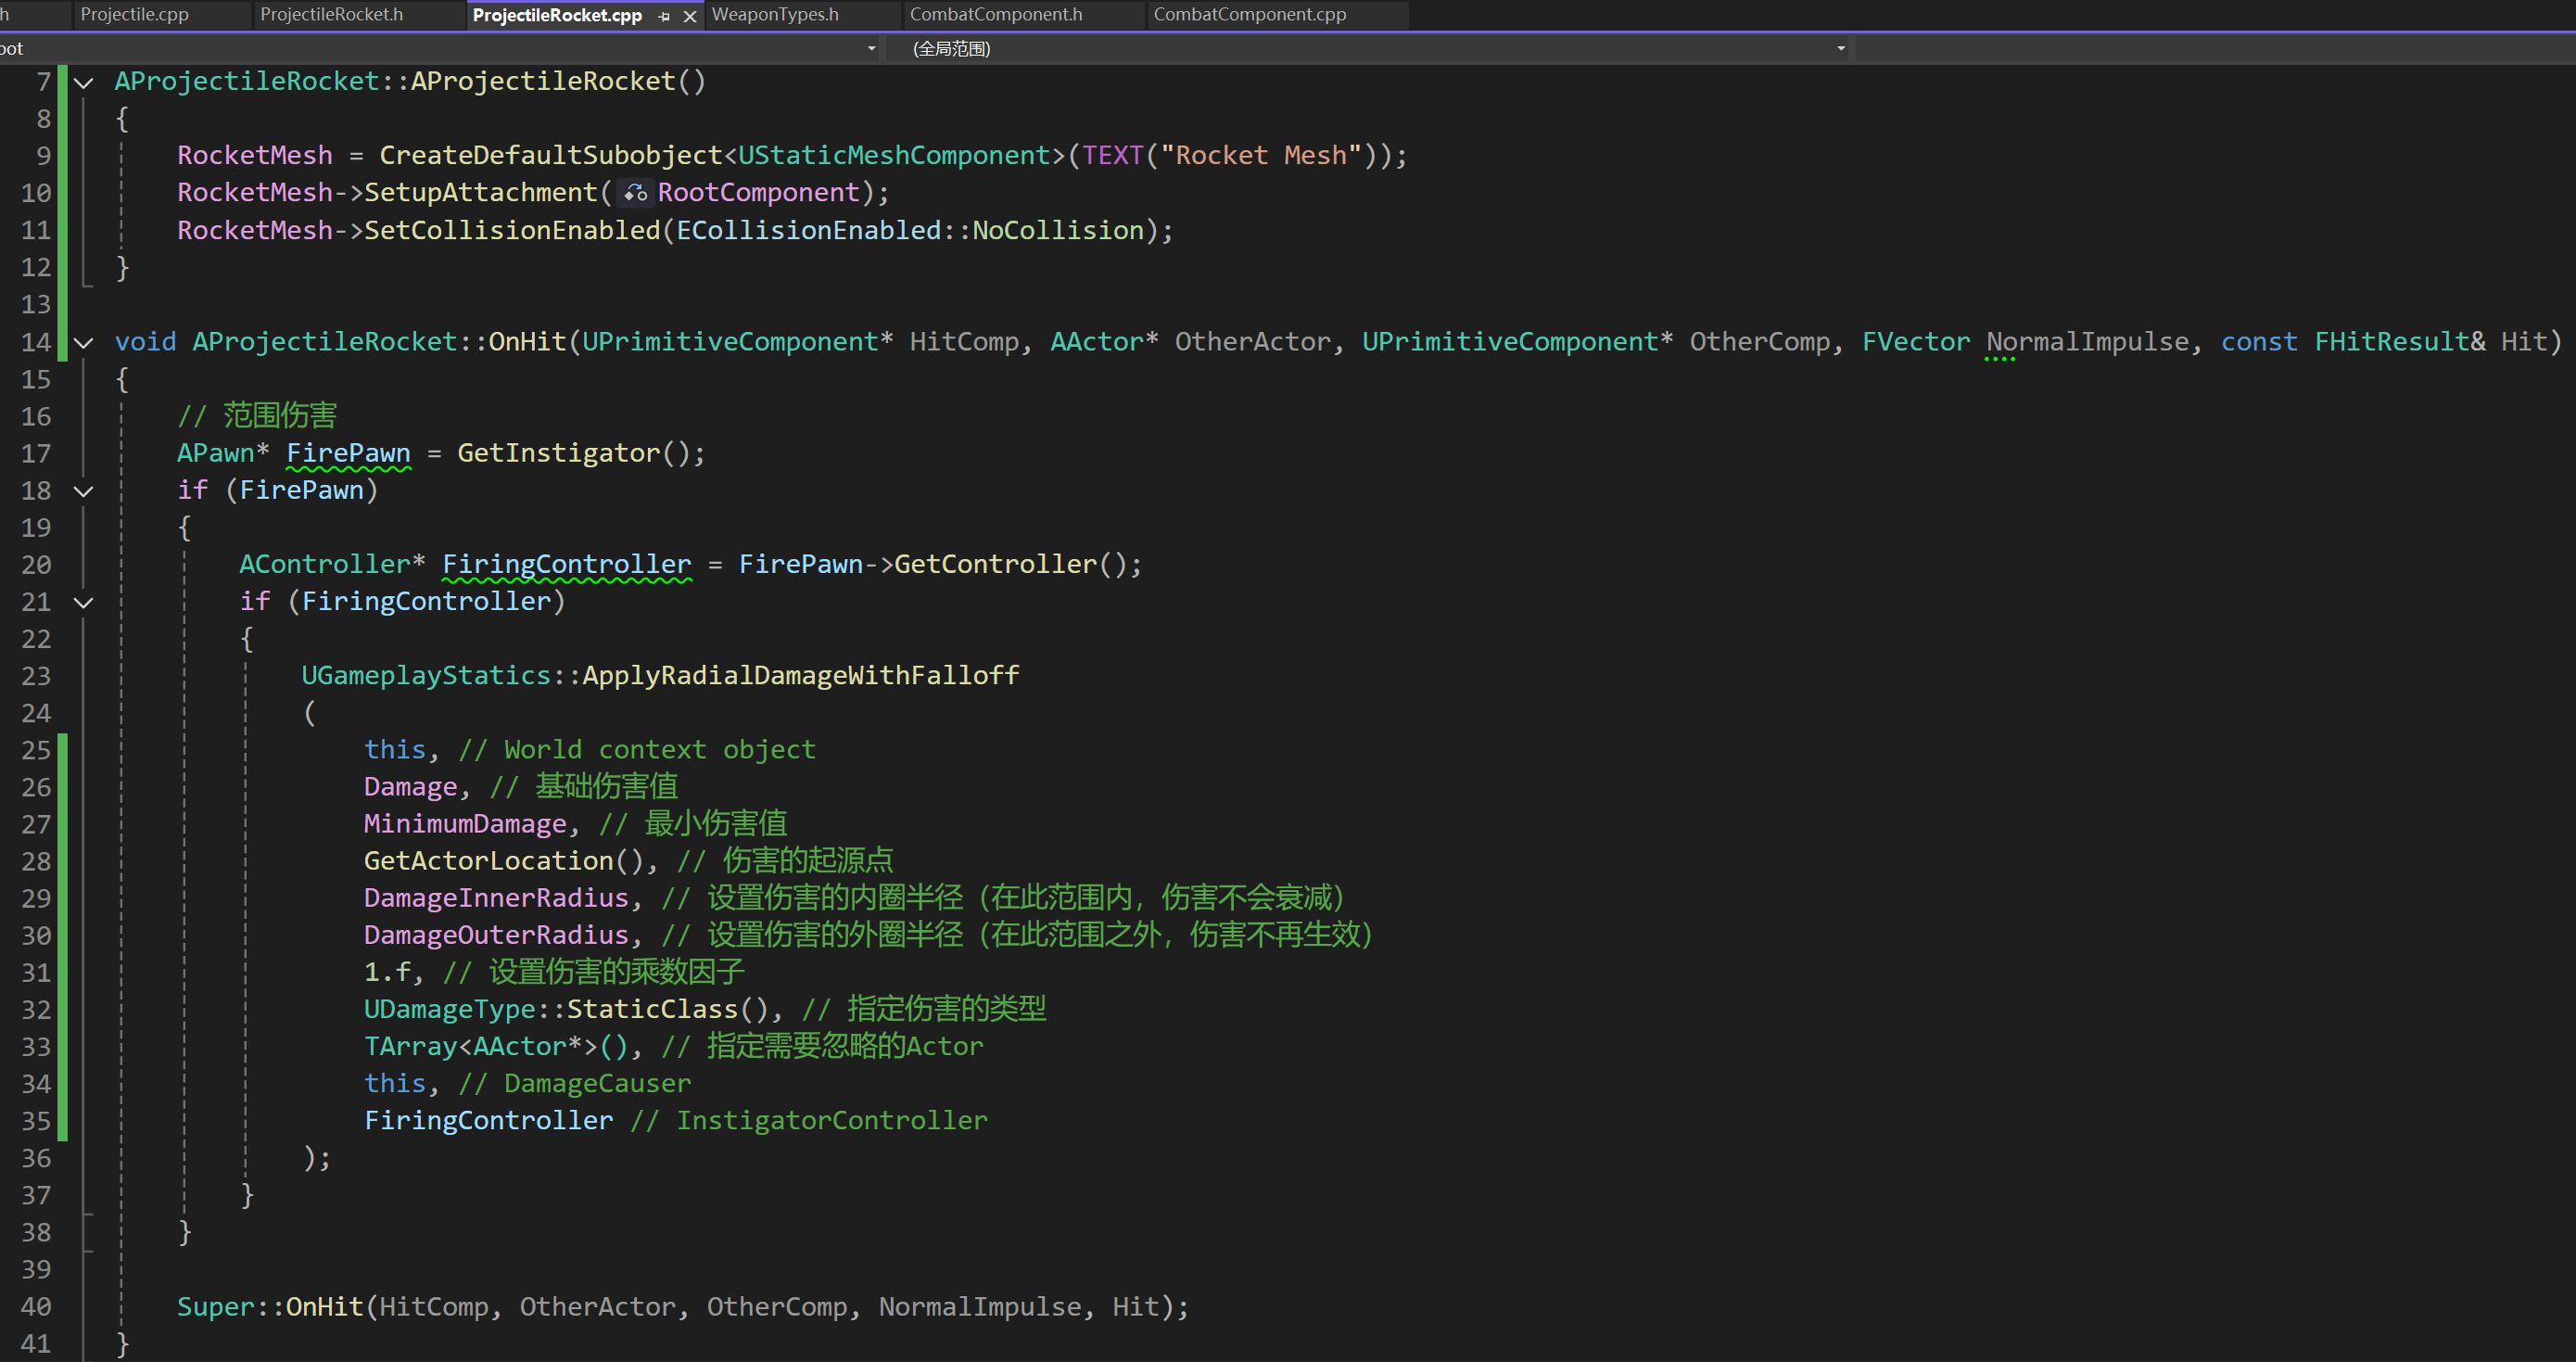Close the ProjectileRocket.cpp tab
The image size is (2576, 1362).
pos(690,16)
